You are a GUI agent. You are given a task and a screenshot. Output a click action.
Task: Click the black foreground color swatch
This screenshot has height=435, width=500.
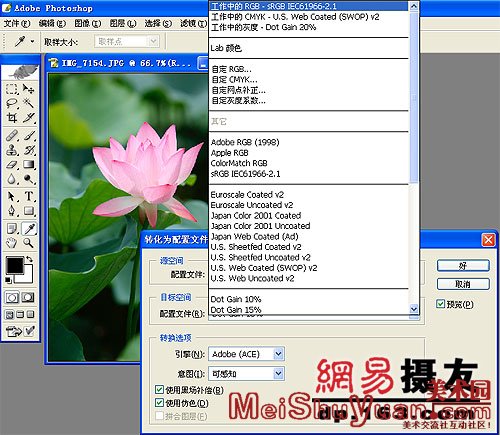[x=15, y=265]
